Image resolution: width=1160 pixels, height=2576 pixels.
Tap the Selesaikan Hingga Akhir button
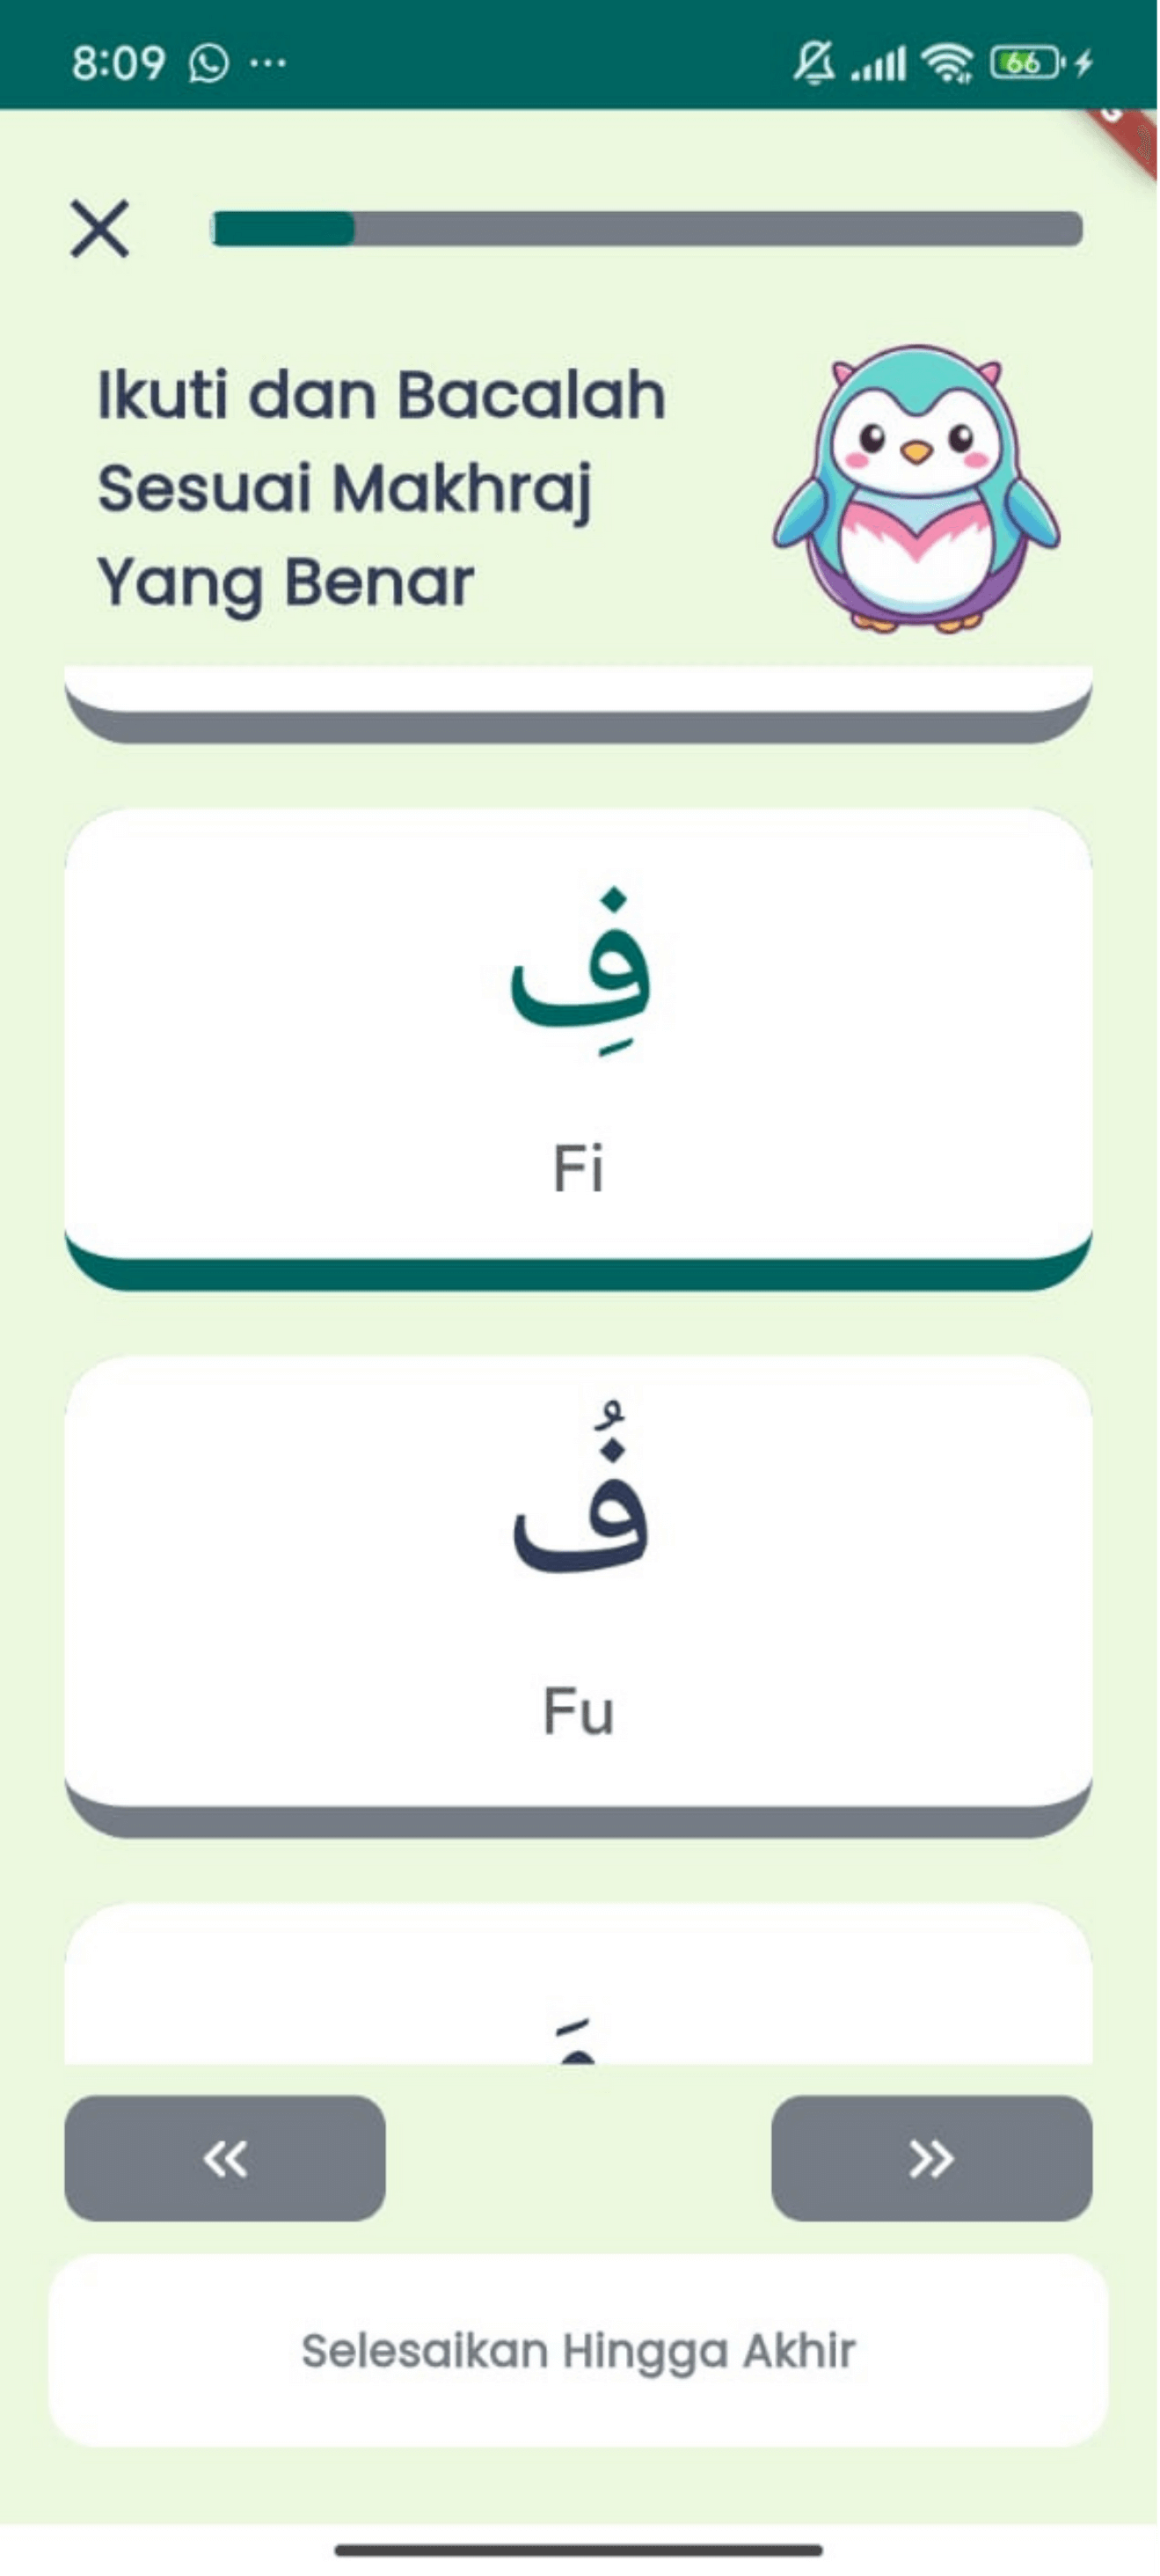point(578,2350)
